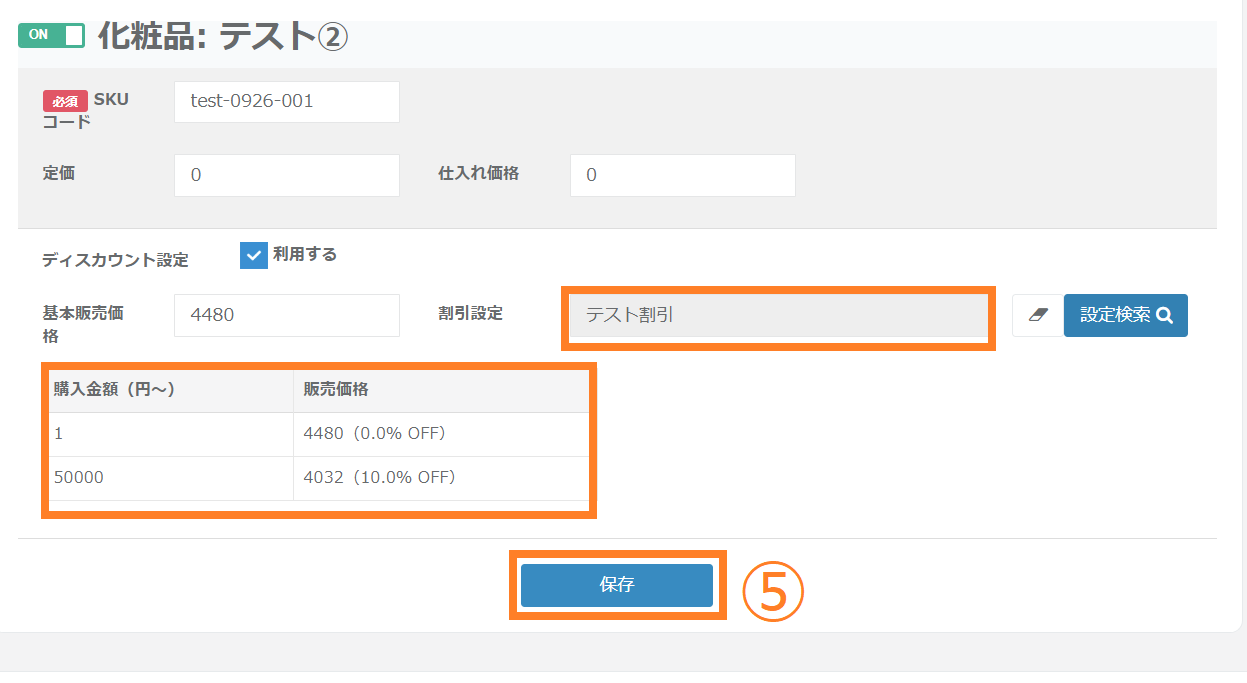This screenshot has width=1247, height=683.
Task: Click the 基本販売価格 field showing 4480
Action: point(286,315)
